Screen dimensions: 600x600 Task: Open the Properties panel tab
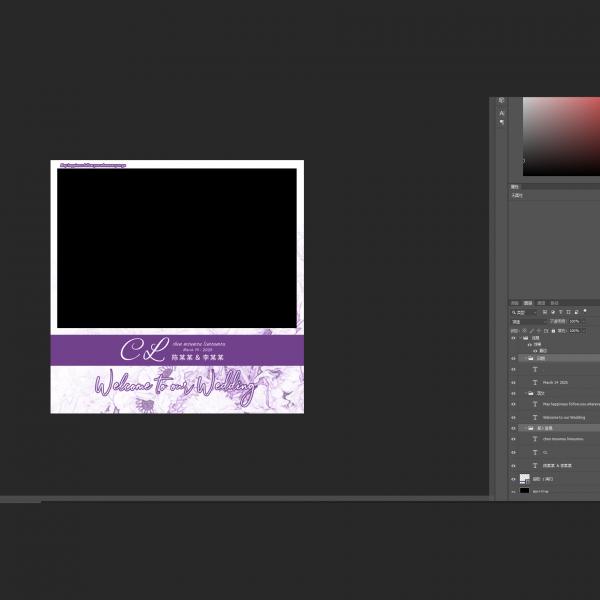tap(515, 186)
